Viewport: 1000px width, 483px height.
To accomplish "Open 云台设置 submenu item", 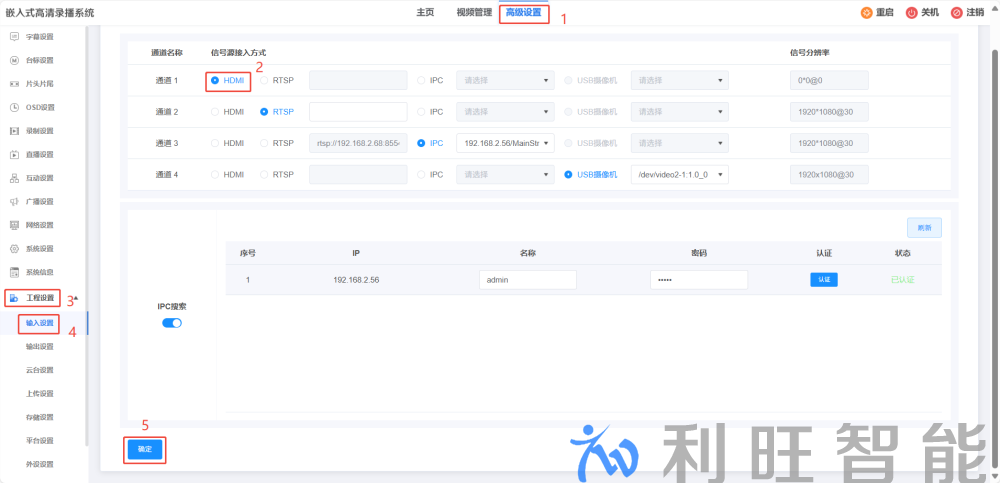I will [x=40, y=370].
